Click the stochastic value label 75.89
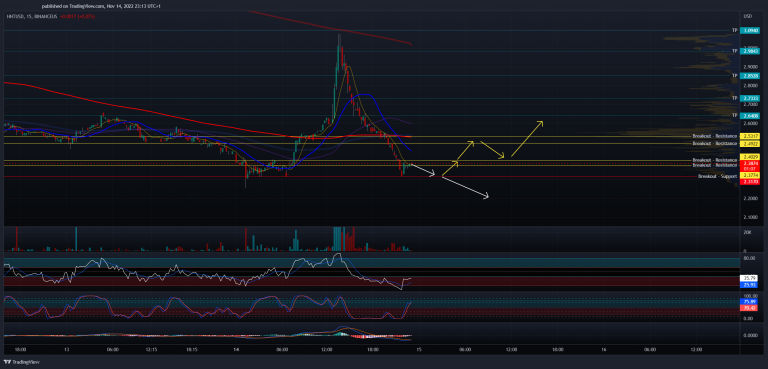768x369 pixels. 749,302
